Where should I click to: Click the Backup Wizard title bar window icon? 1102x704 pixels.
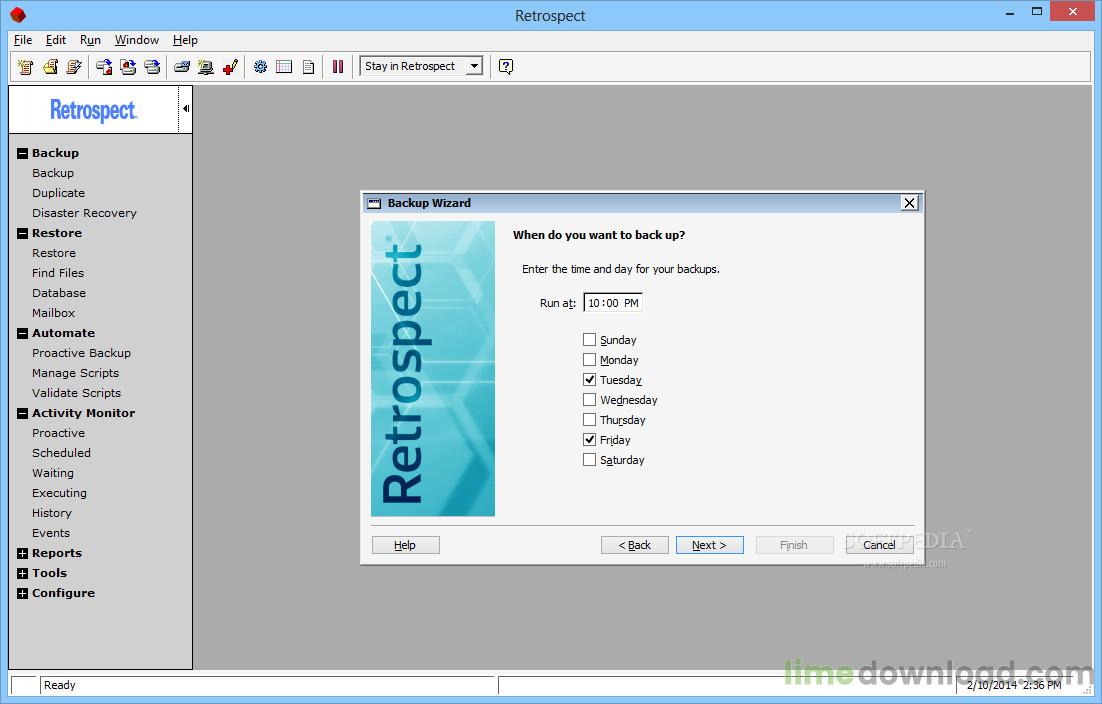click(x=375, y=203)
